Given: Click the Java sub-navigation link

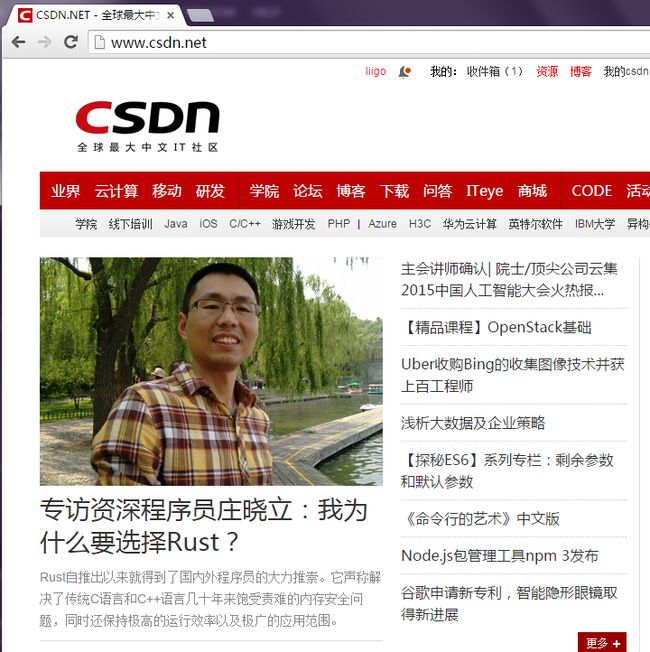Looking at the screenshot, I should tap(176, 224).
